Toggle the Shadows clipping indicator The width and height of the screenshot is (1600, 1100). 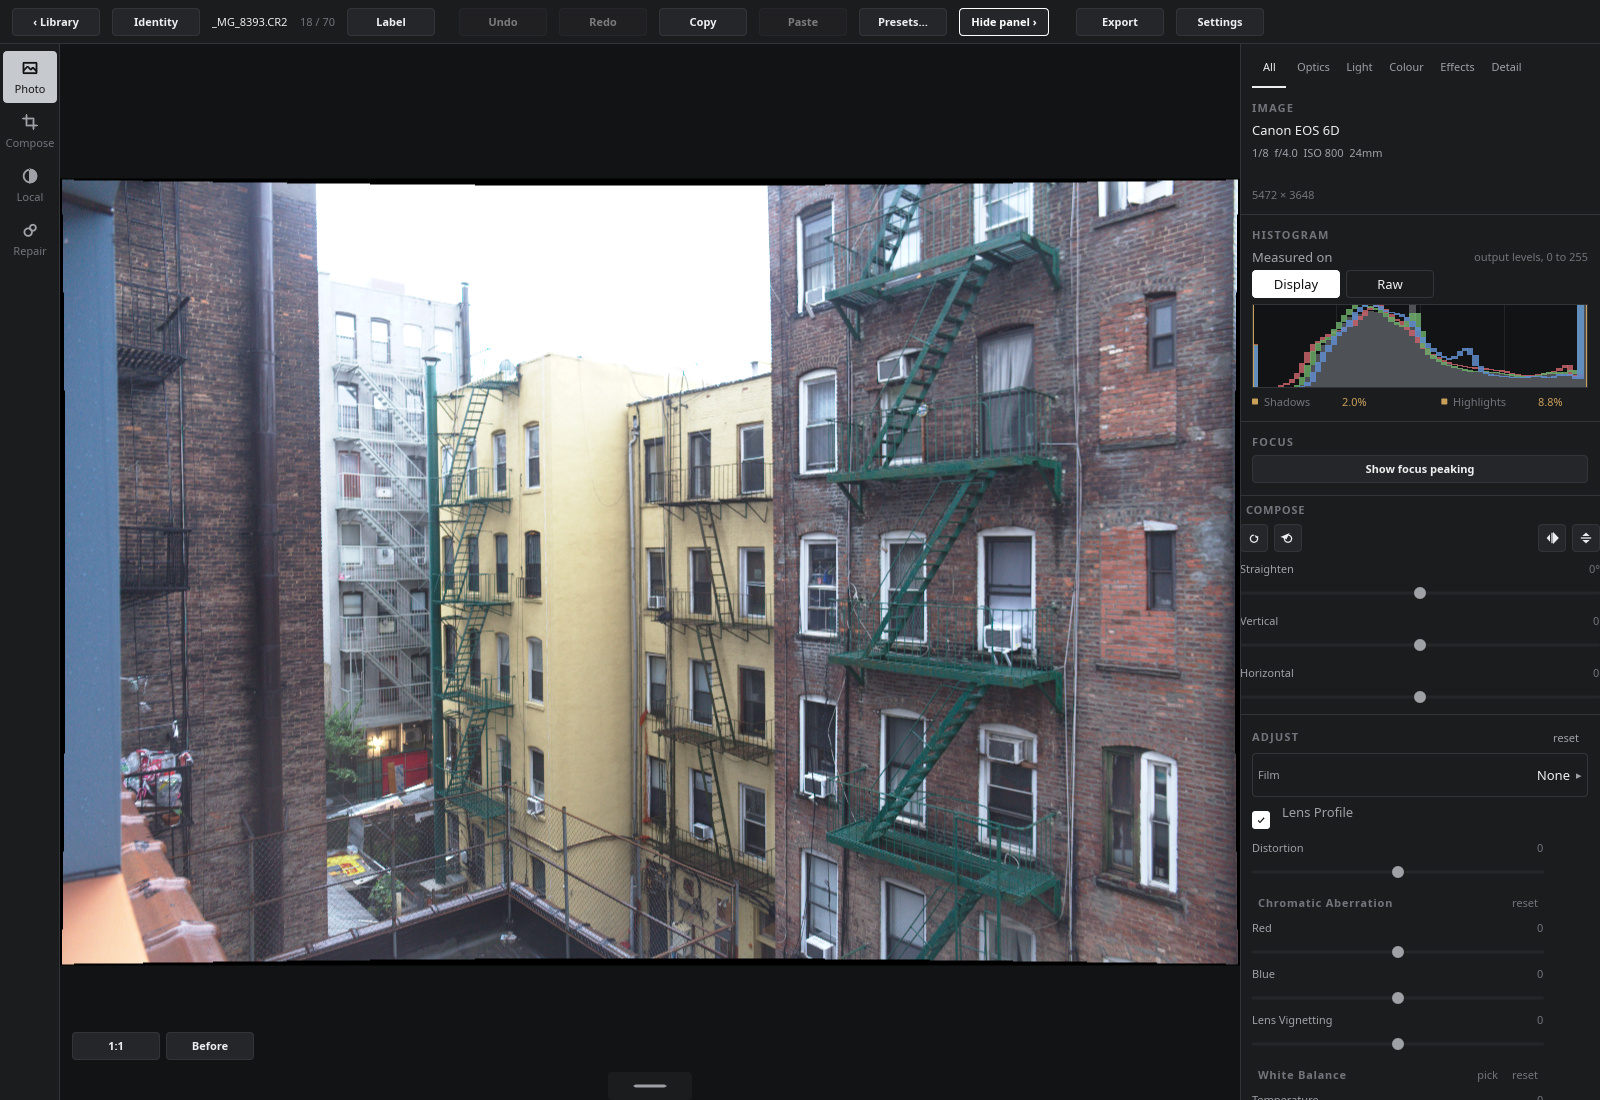click(1281, 402)
